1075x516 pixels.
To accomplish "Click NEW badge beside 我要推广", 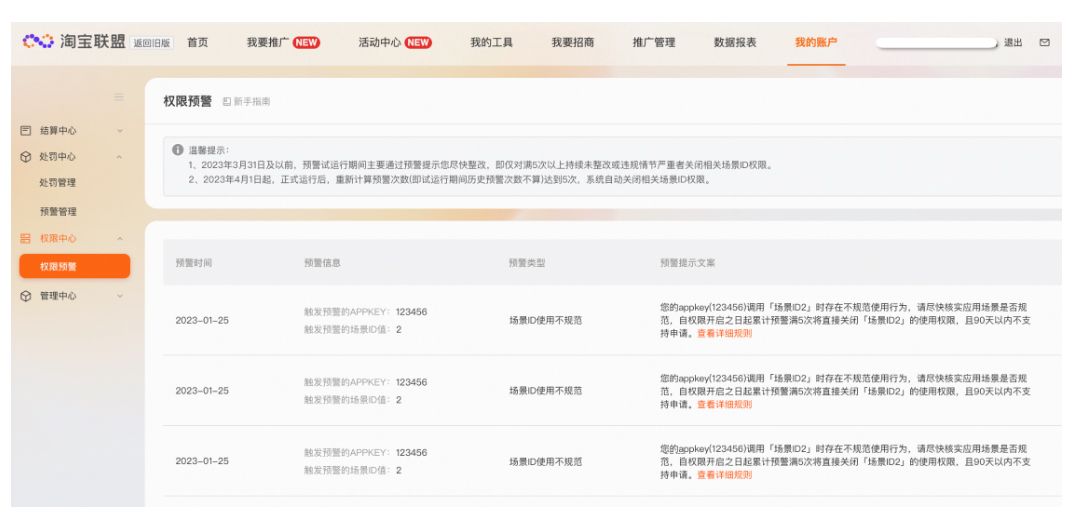I will click(x=306, y=42).
